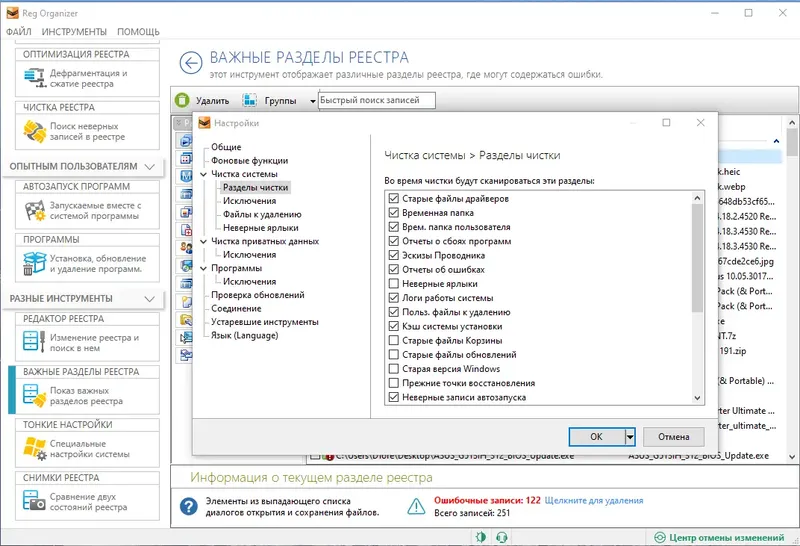Image resolution: width=800 pixels, height=546 pixels.
Task: Open the OK button dropdown arrow
Action: click(631, 437)
